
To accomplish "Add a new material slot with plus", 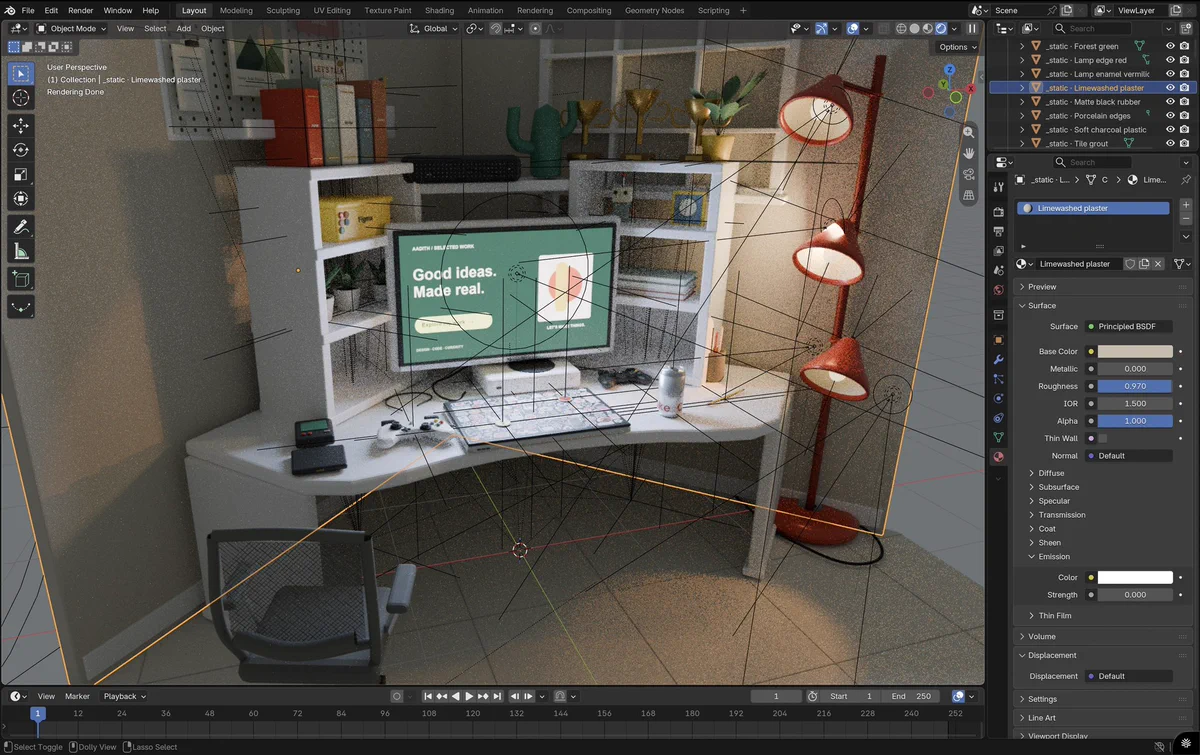I will [x=1186, y=205].
